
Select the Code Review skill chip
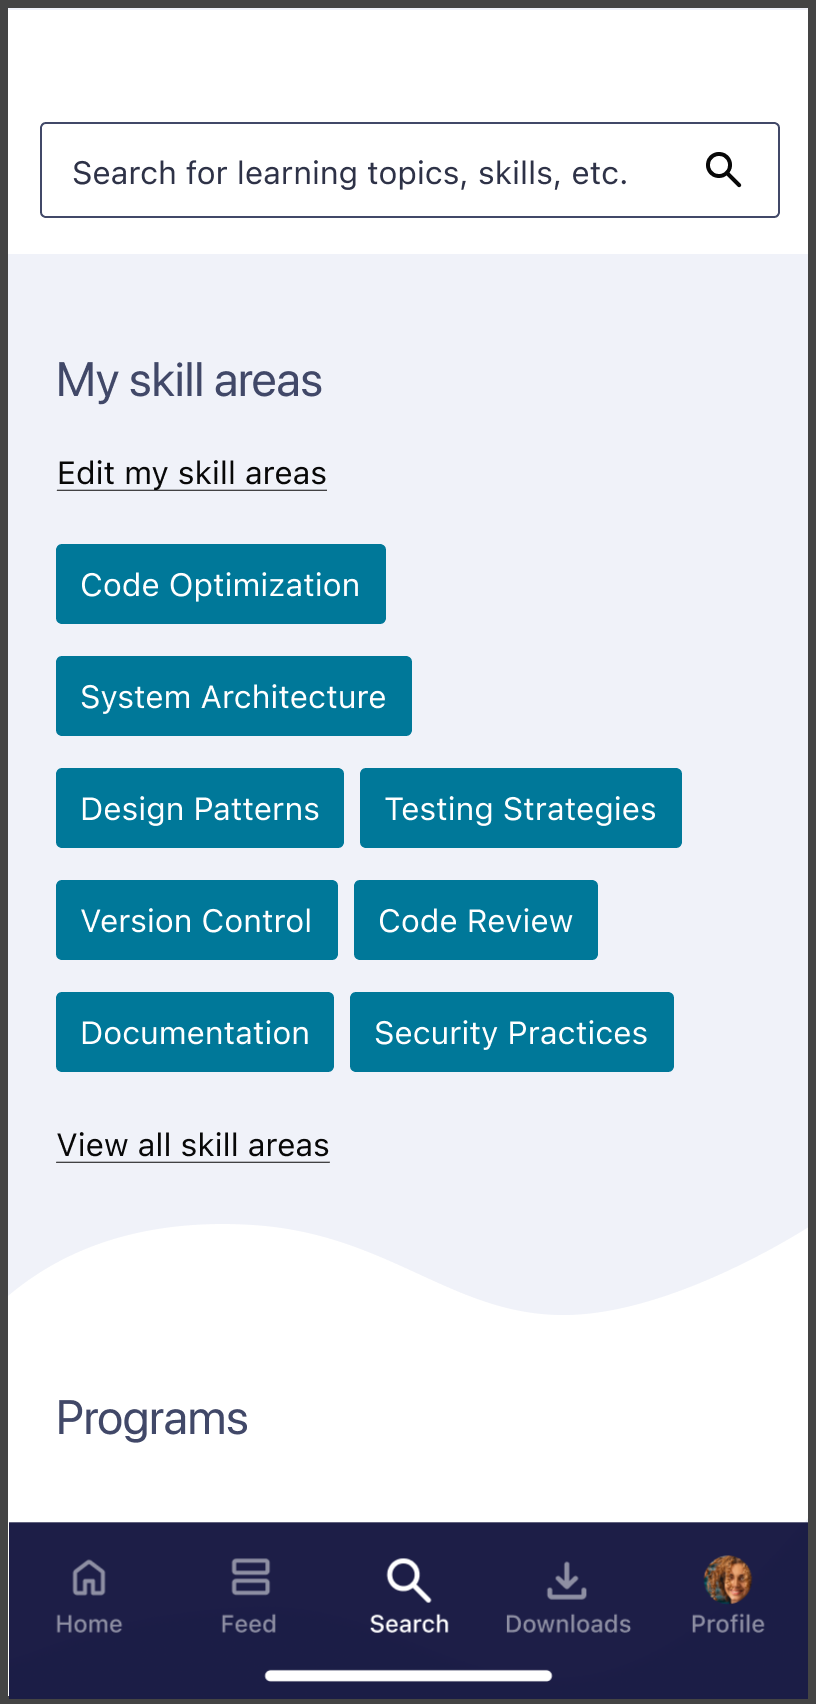point(476,921)
